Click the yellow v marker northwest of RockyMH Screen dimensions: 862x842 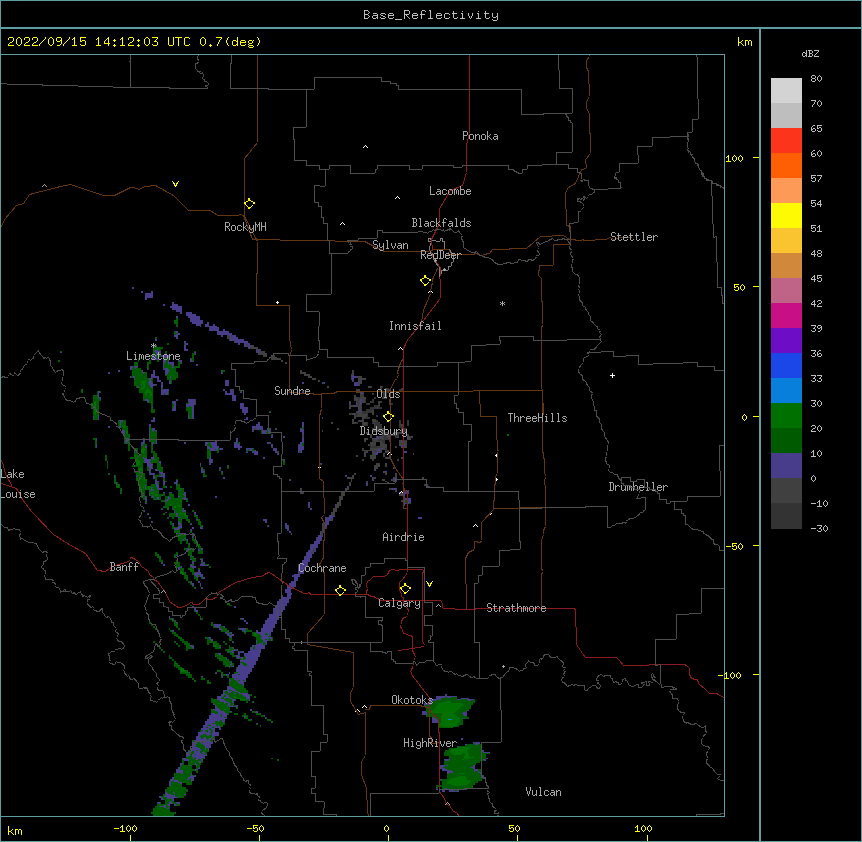[175, 184]
